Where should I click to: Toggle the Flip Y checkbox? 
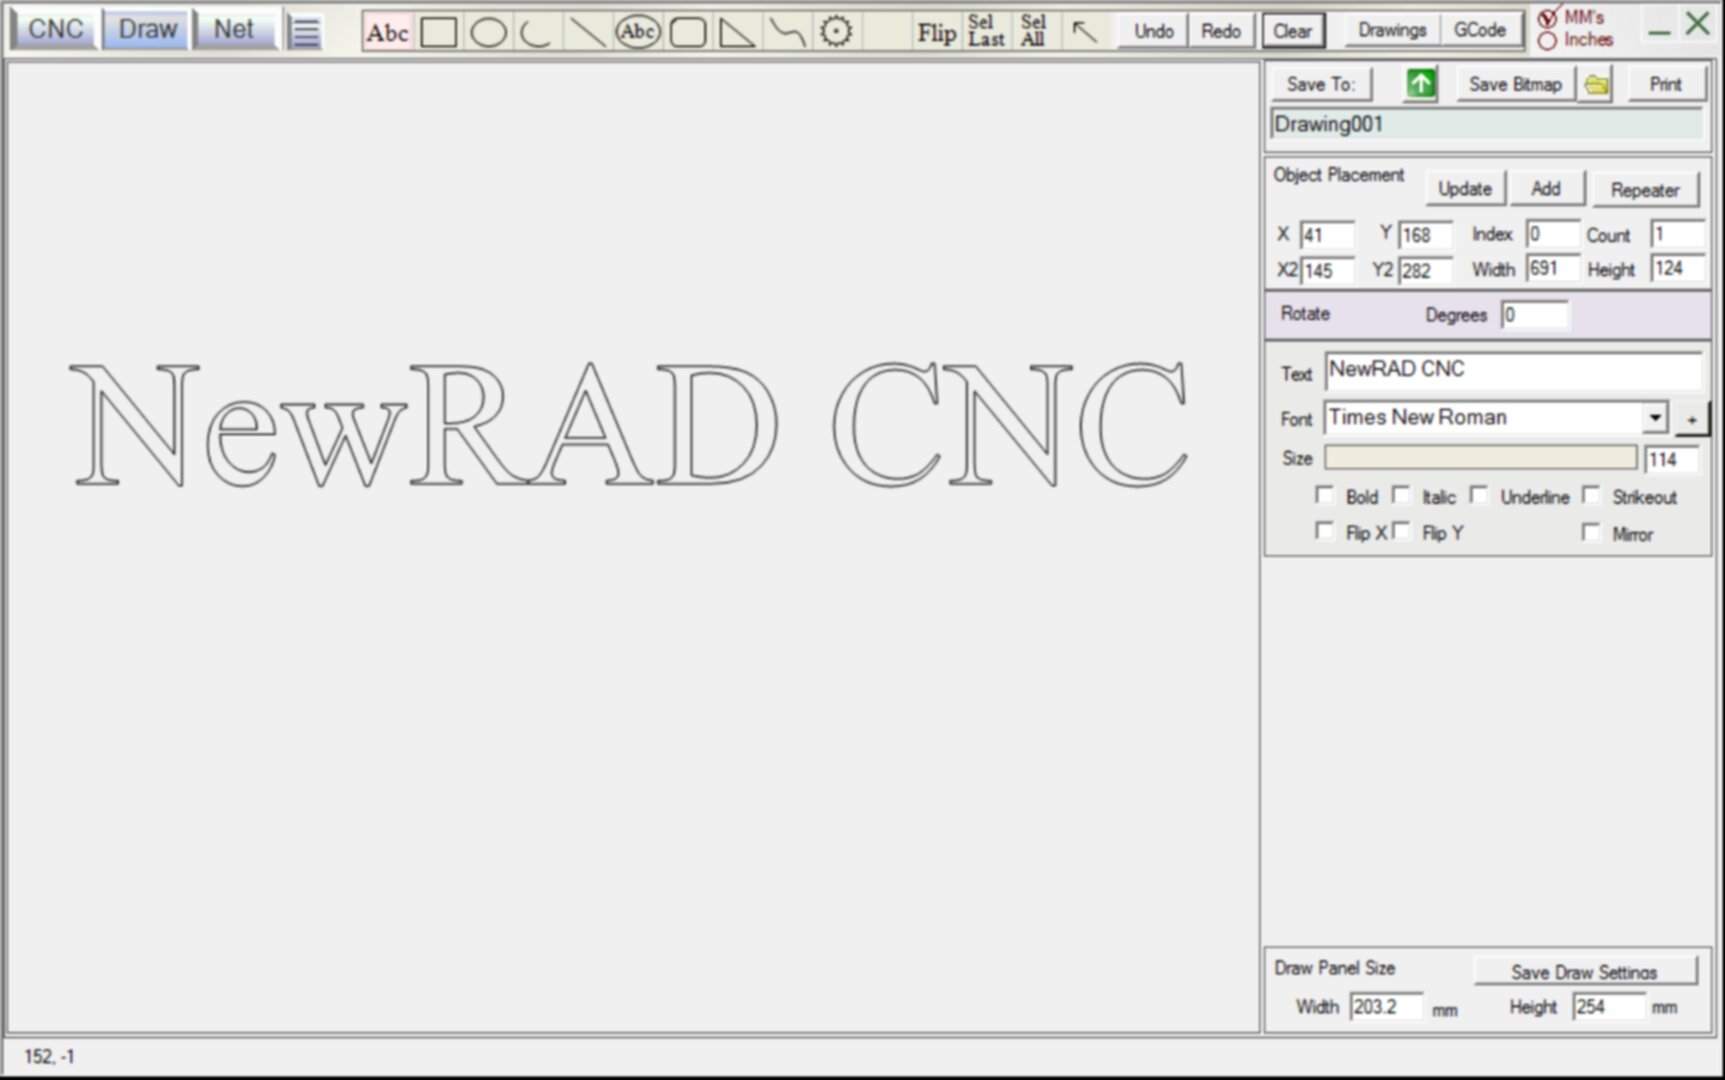tap(1401, 531)
